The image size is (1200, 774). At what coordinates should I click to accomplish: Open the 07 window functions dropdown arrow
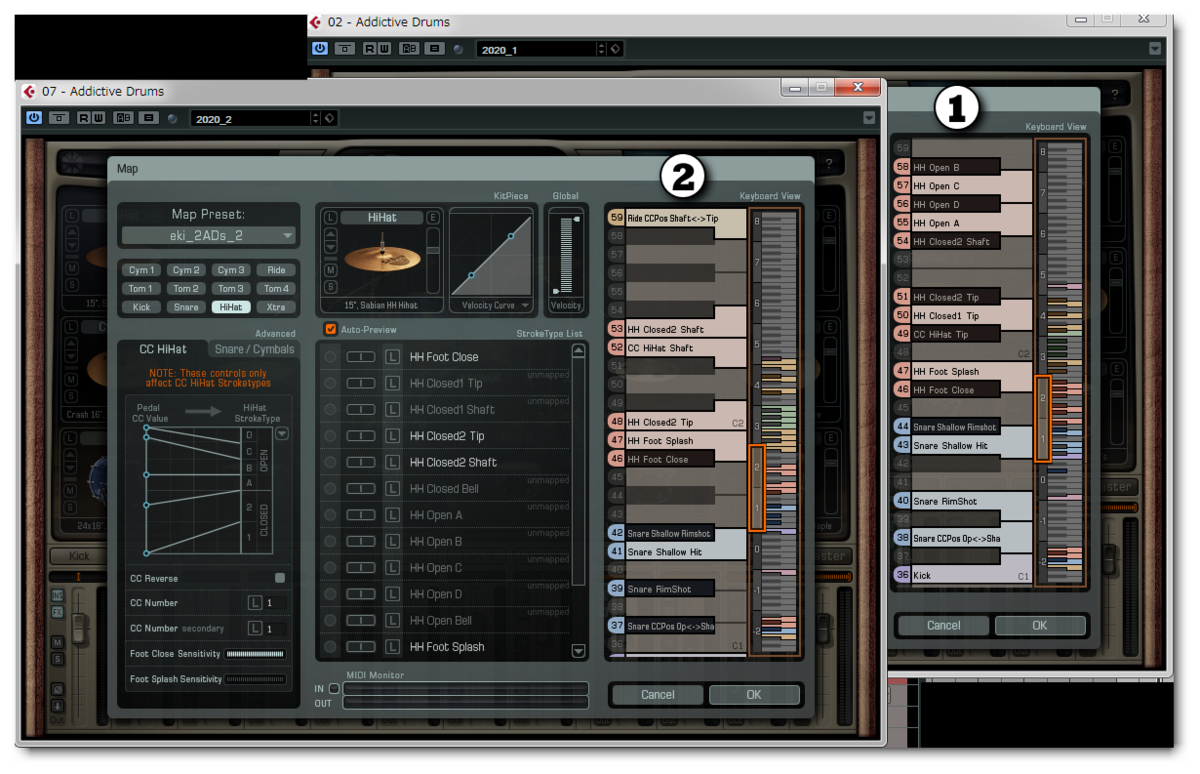869,118
